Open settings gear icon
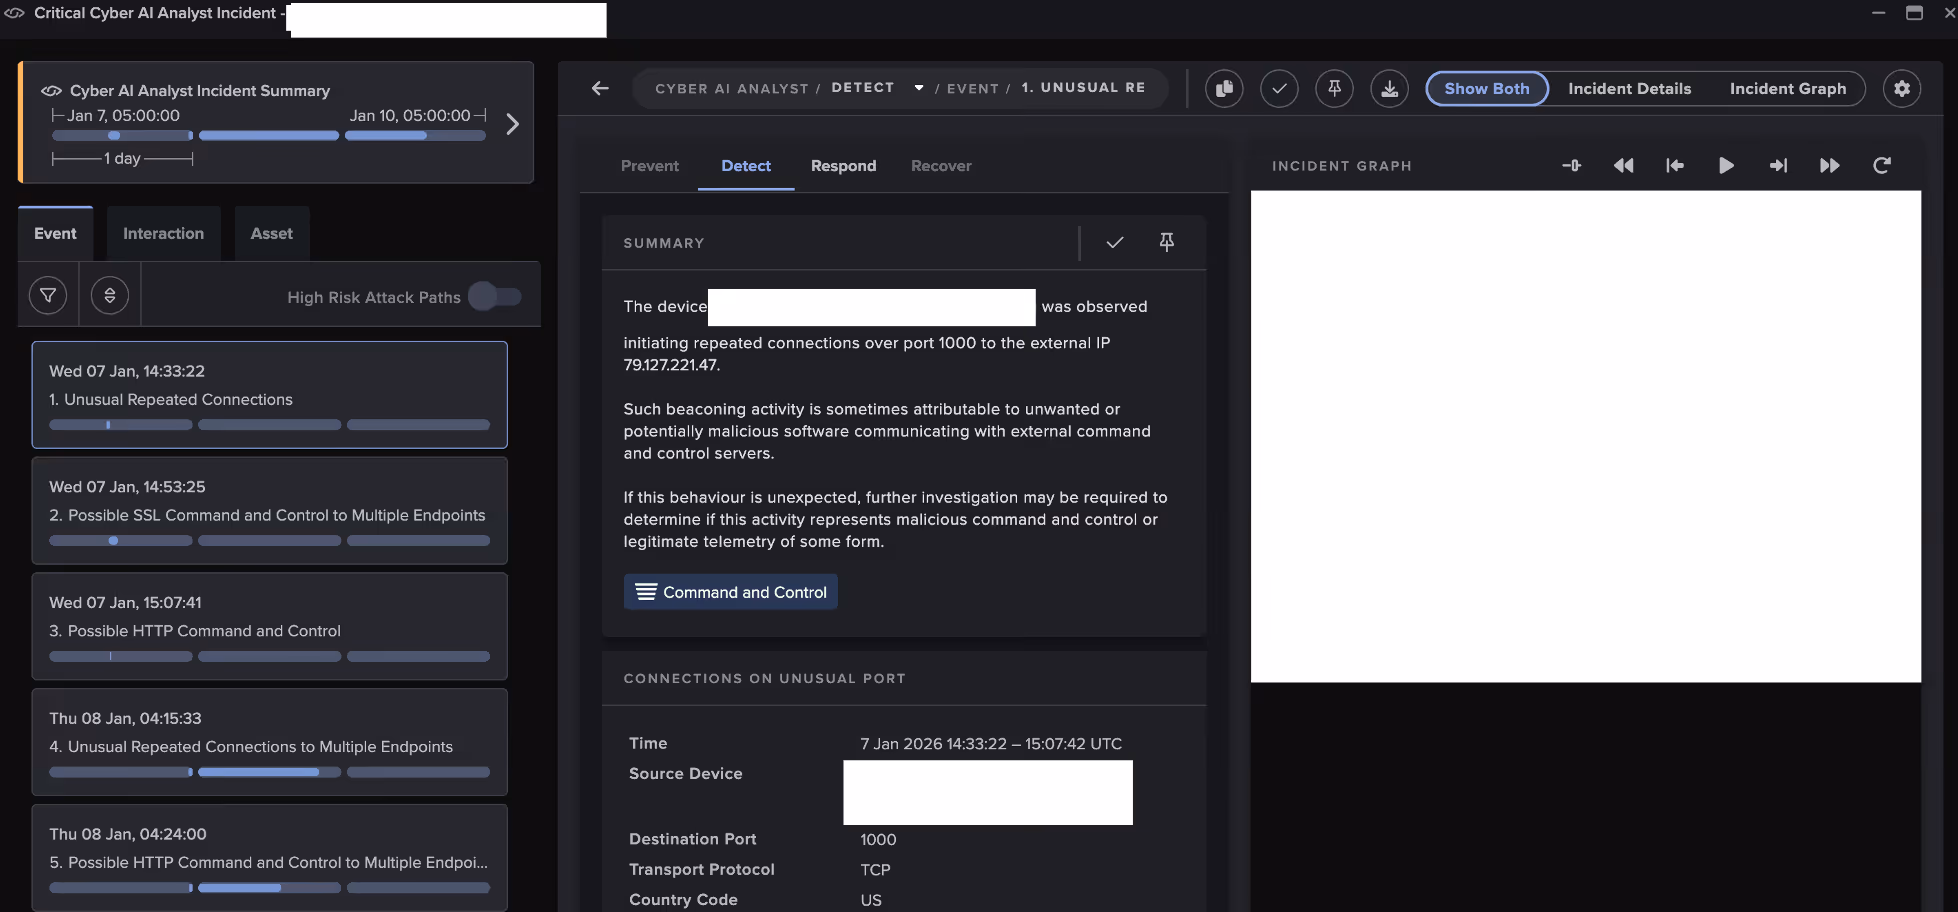The width and height of the screenshot is (1958, 912). pyautogui.click(x=1902, y=89)
